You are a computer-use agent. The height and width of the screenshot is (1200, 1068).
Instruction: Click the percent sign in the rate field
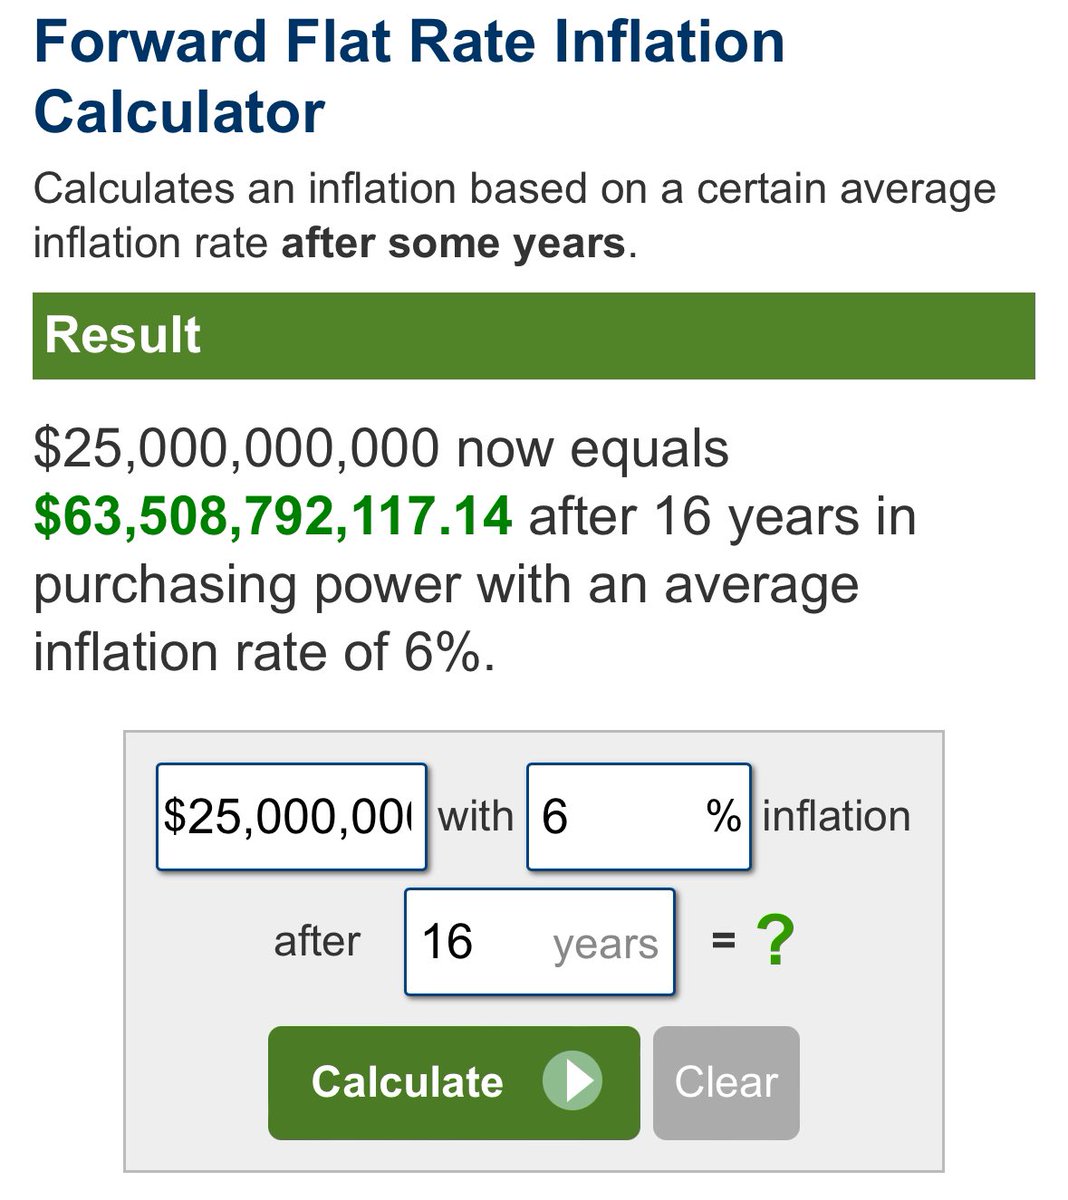[x=723, y=816]
